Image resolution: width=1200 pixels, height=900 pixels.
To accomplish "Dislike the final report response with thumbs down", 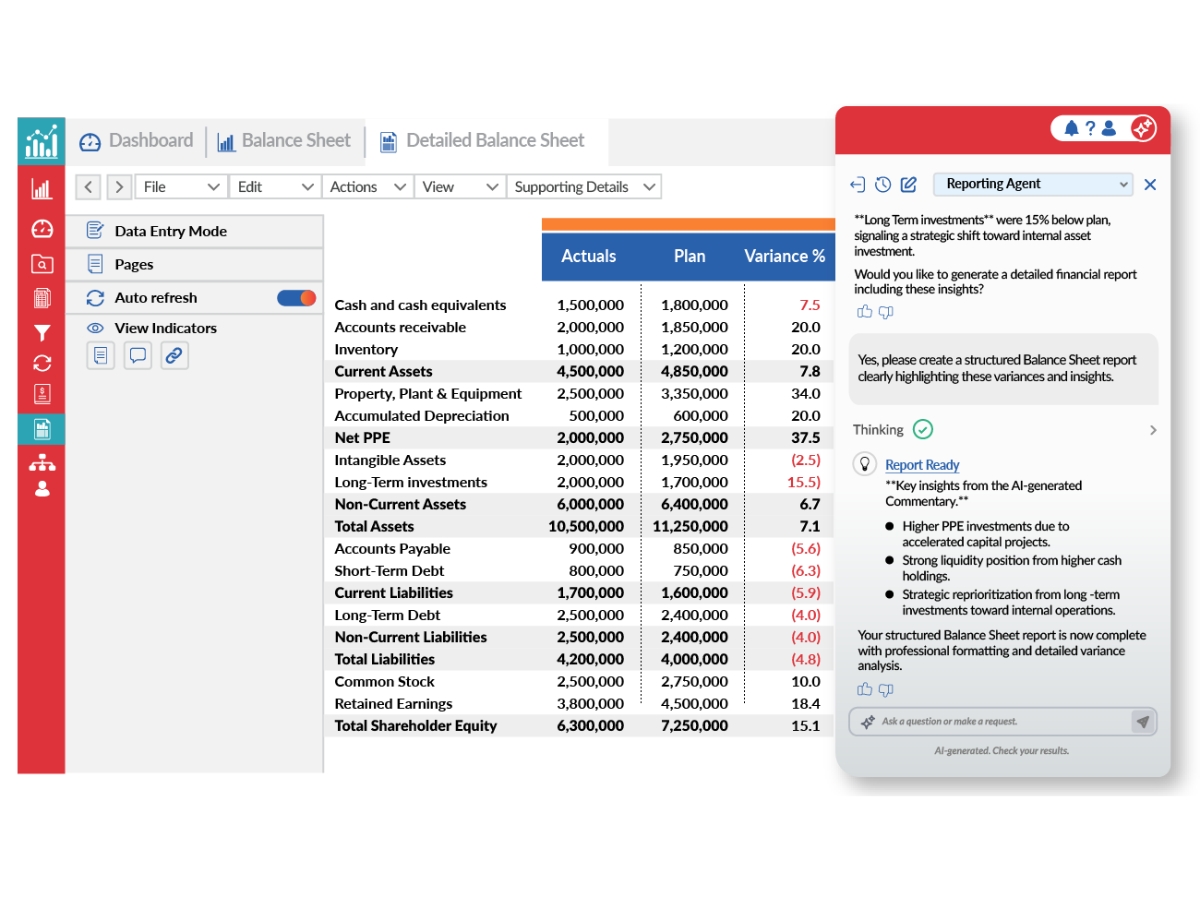I will (885, 689).
